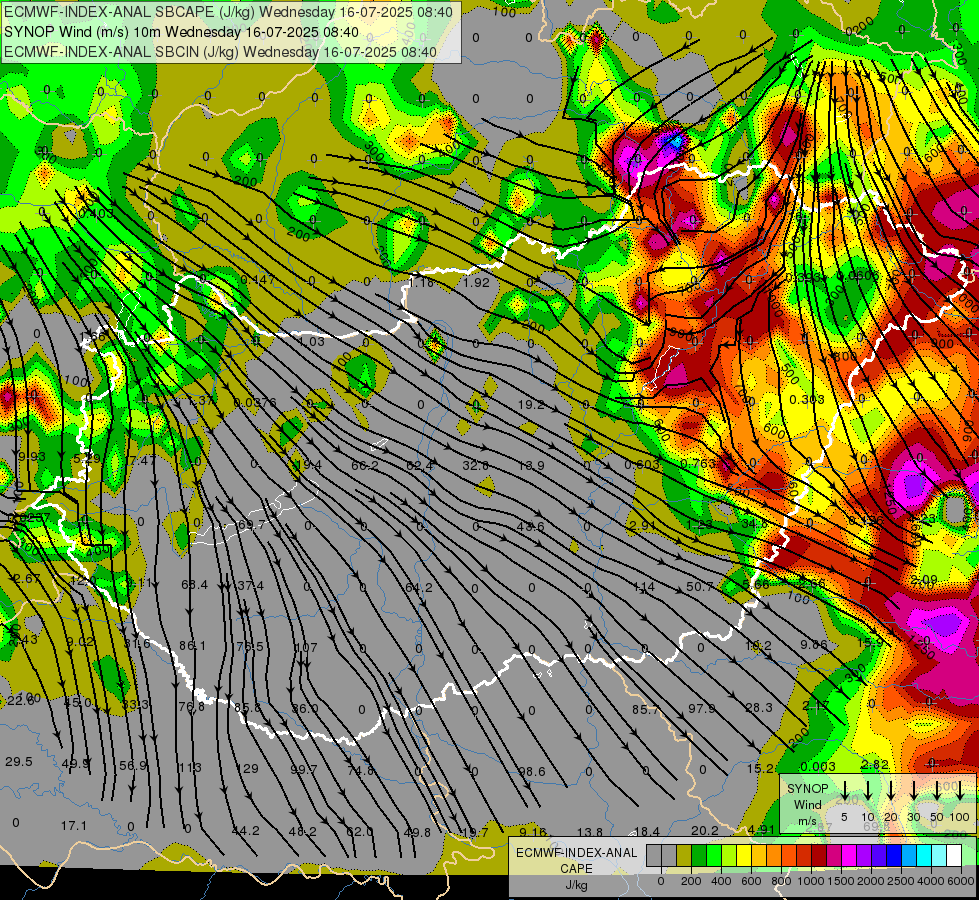Click the SBCAPE title line at top
This screenshot has height=900, width=979.
[x=229, y=11]
